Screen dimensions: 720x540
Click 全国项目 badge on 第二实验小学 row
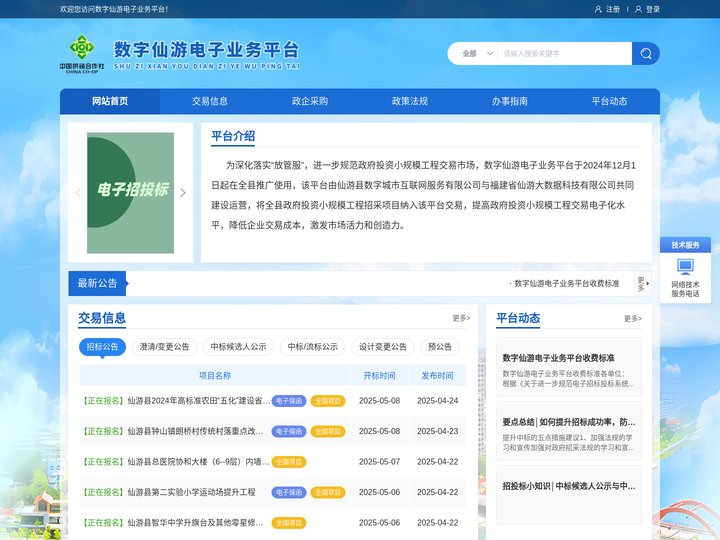coord(328,492)
